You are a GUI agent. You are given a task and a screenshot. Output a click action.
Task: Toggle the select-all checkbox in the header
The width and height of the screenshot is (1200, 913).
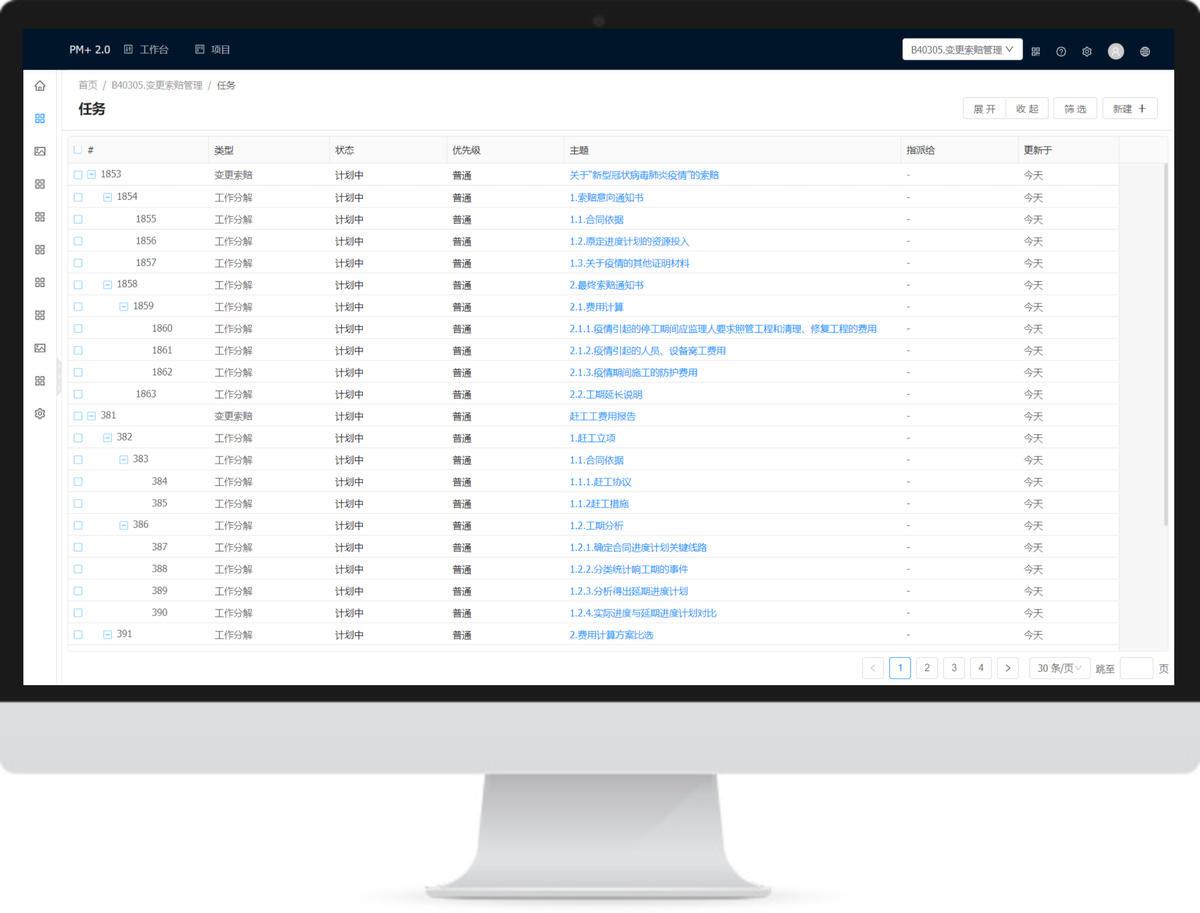pos(78,150)
